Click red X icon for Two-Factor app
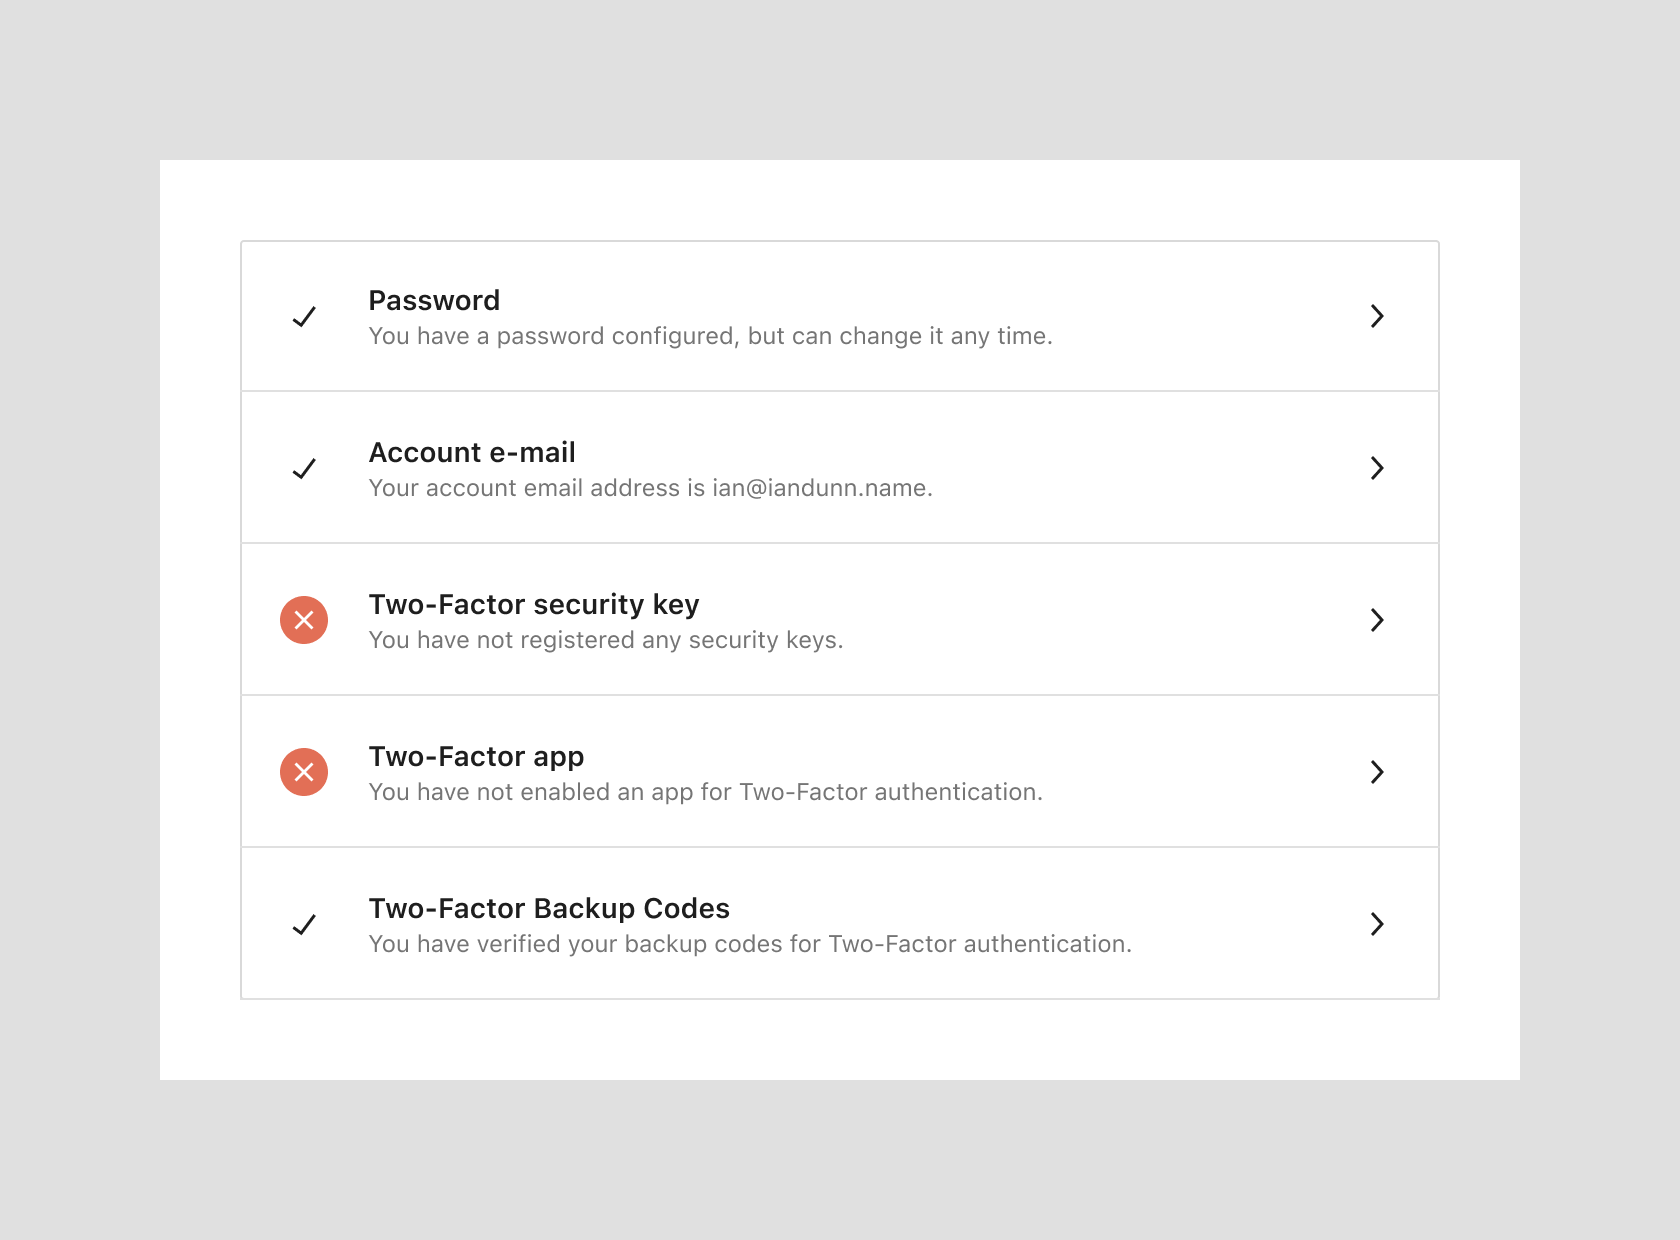The image size is (1680, 1240). 304,772
